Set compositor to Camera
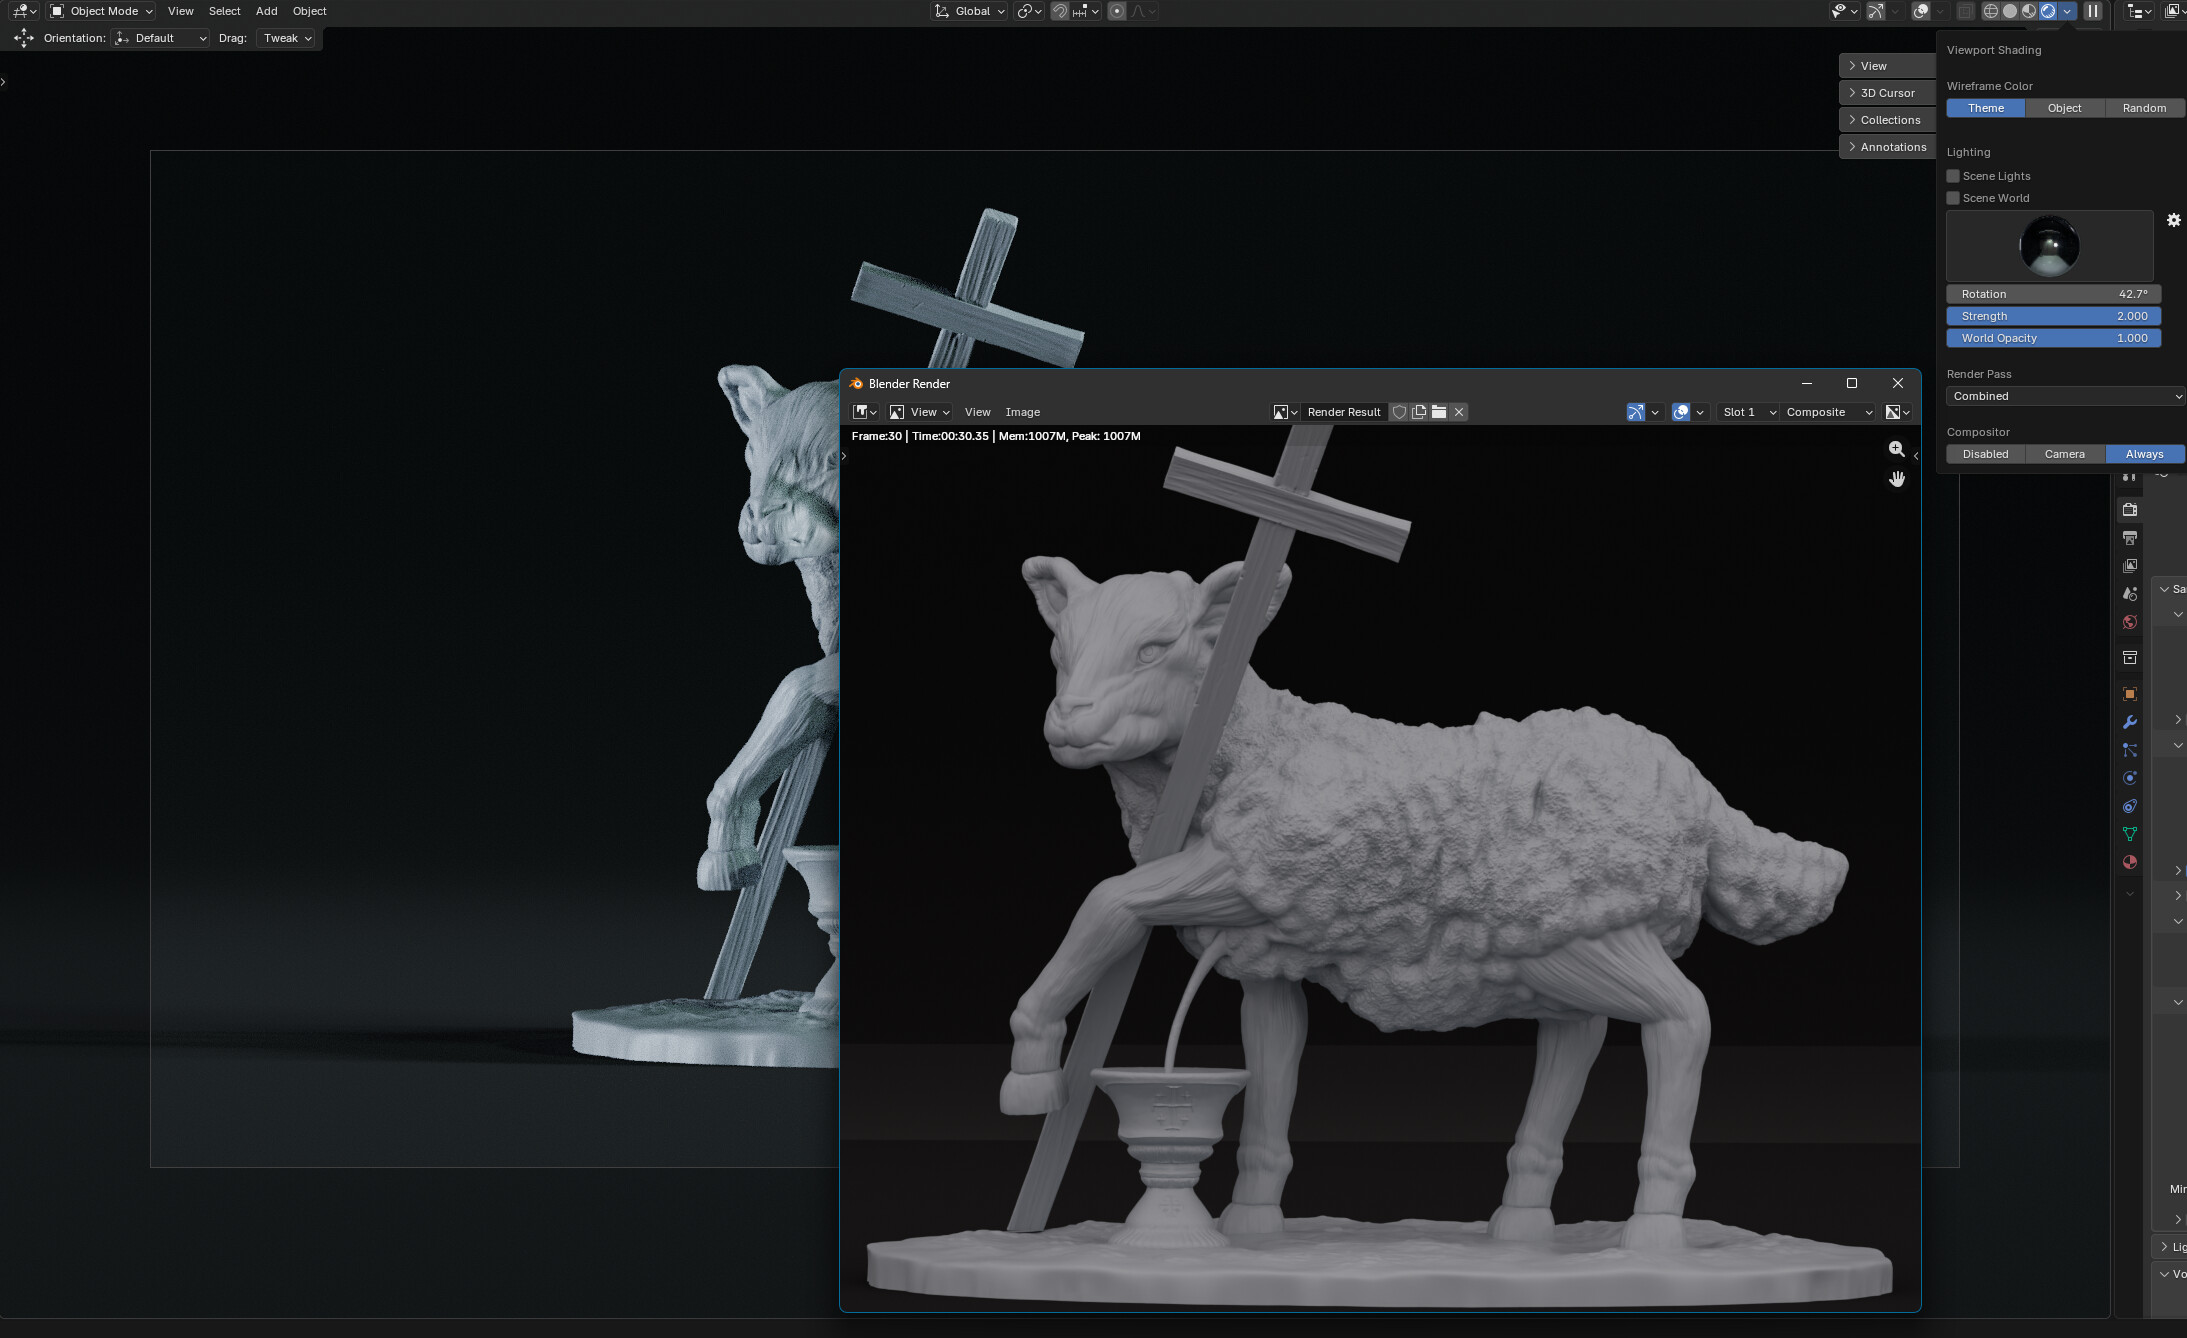Image resolution: width=2187 pixels, height=1338 pixels. tap(2064, 454)
